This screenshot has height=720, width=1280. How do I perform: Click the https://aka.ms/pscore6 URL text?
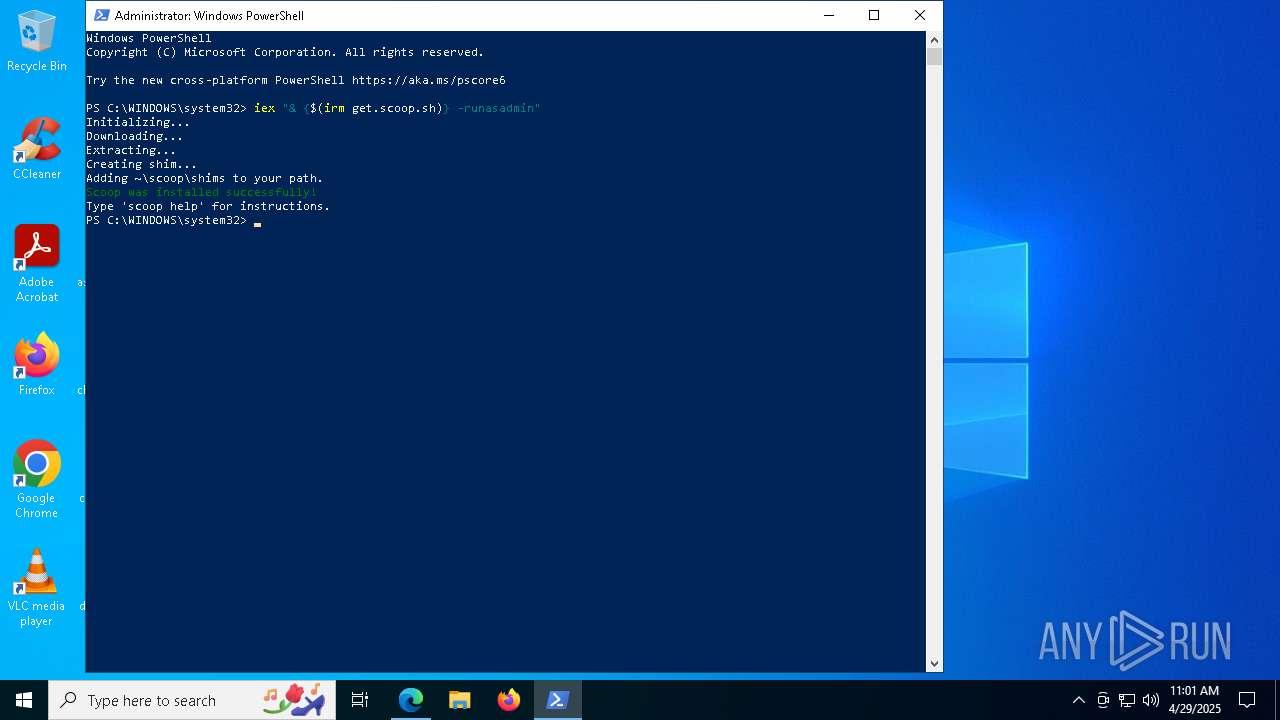[x=429, y=80]
